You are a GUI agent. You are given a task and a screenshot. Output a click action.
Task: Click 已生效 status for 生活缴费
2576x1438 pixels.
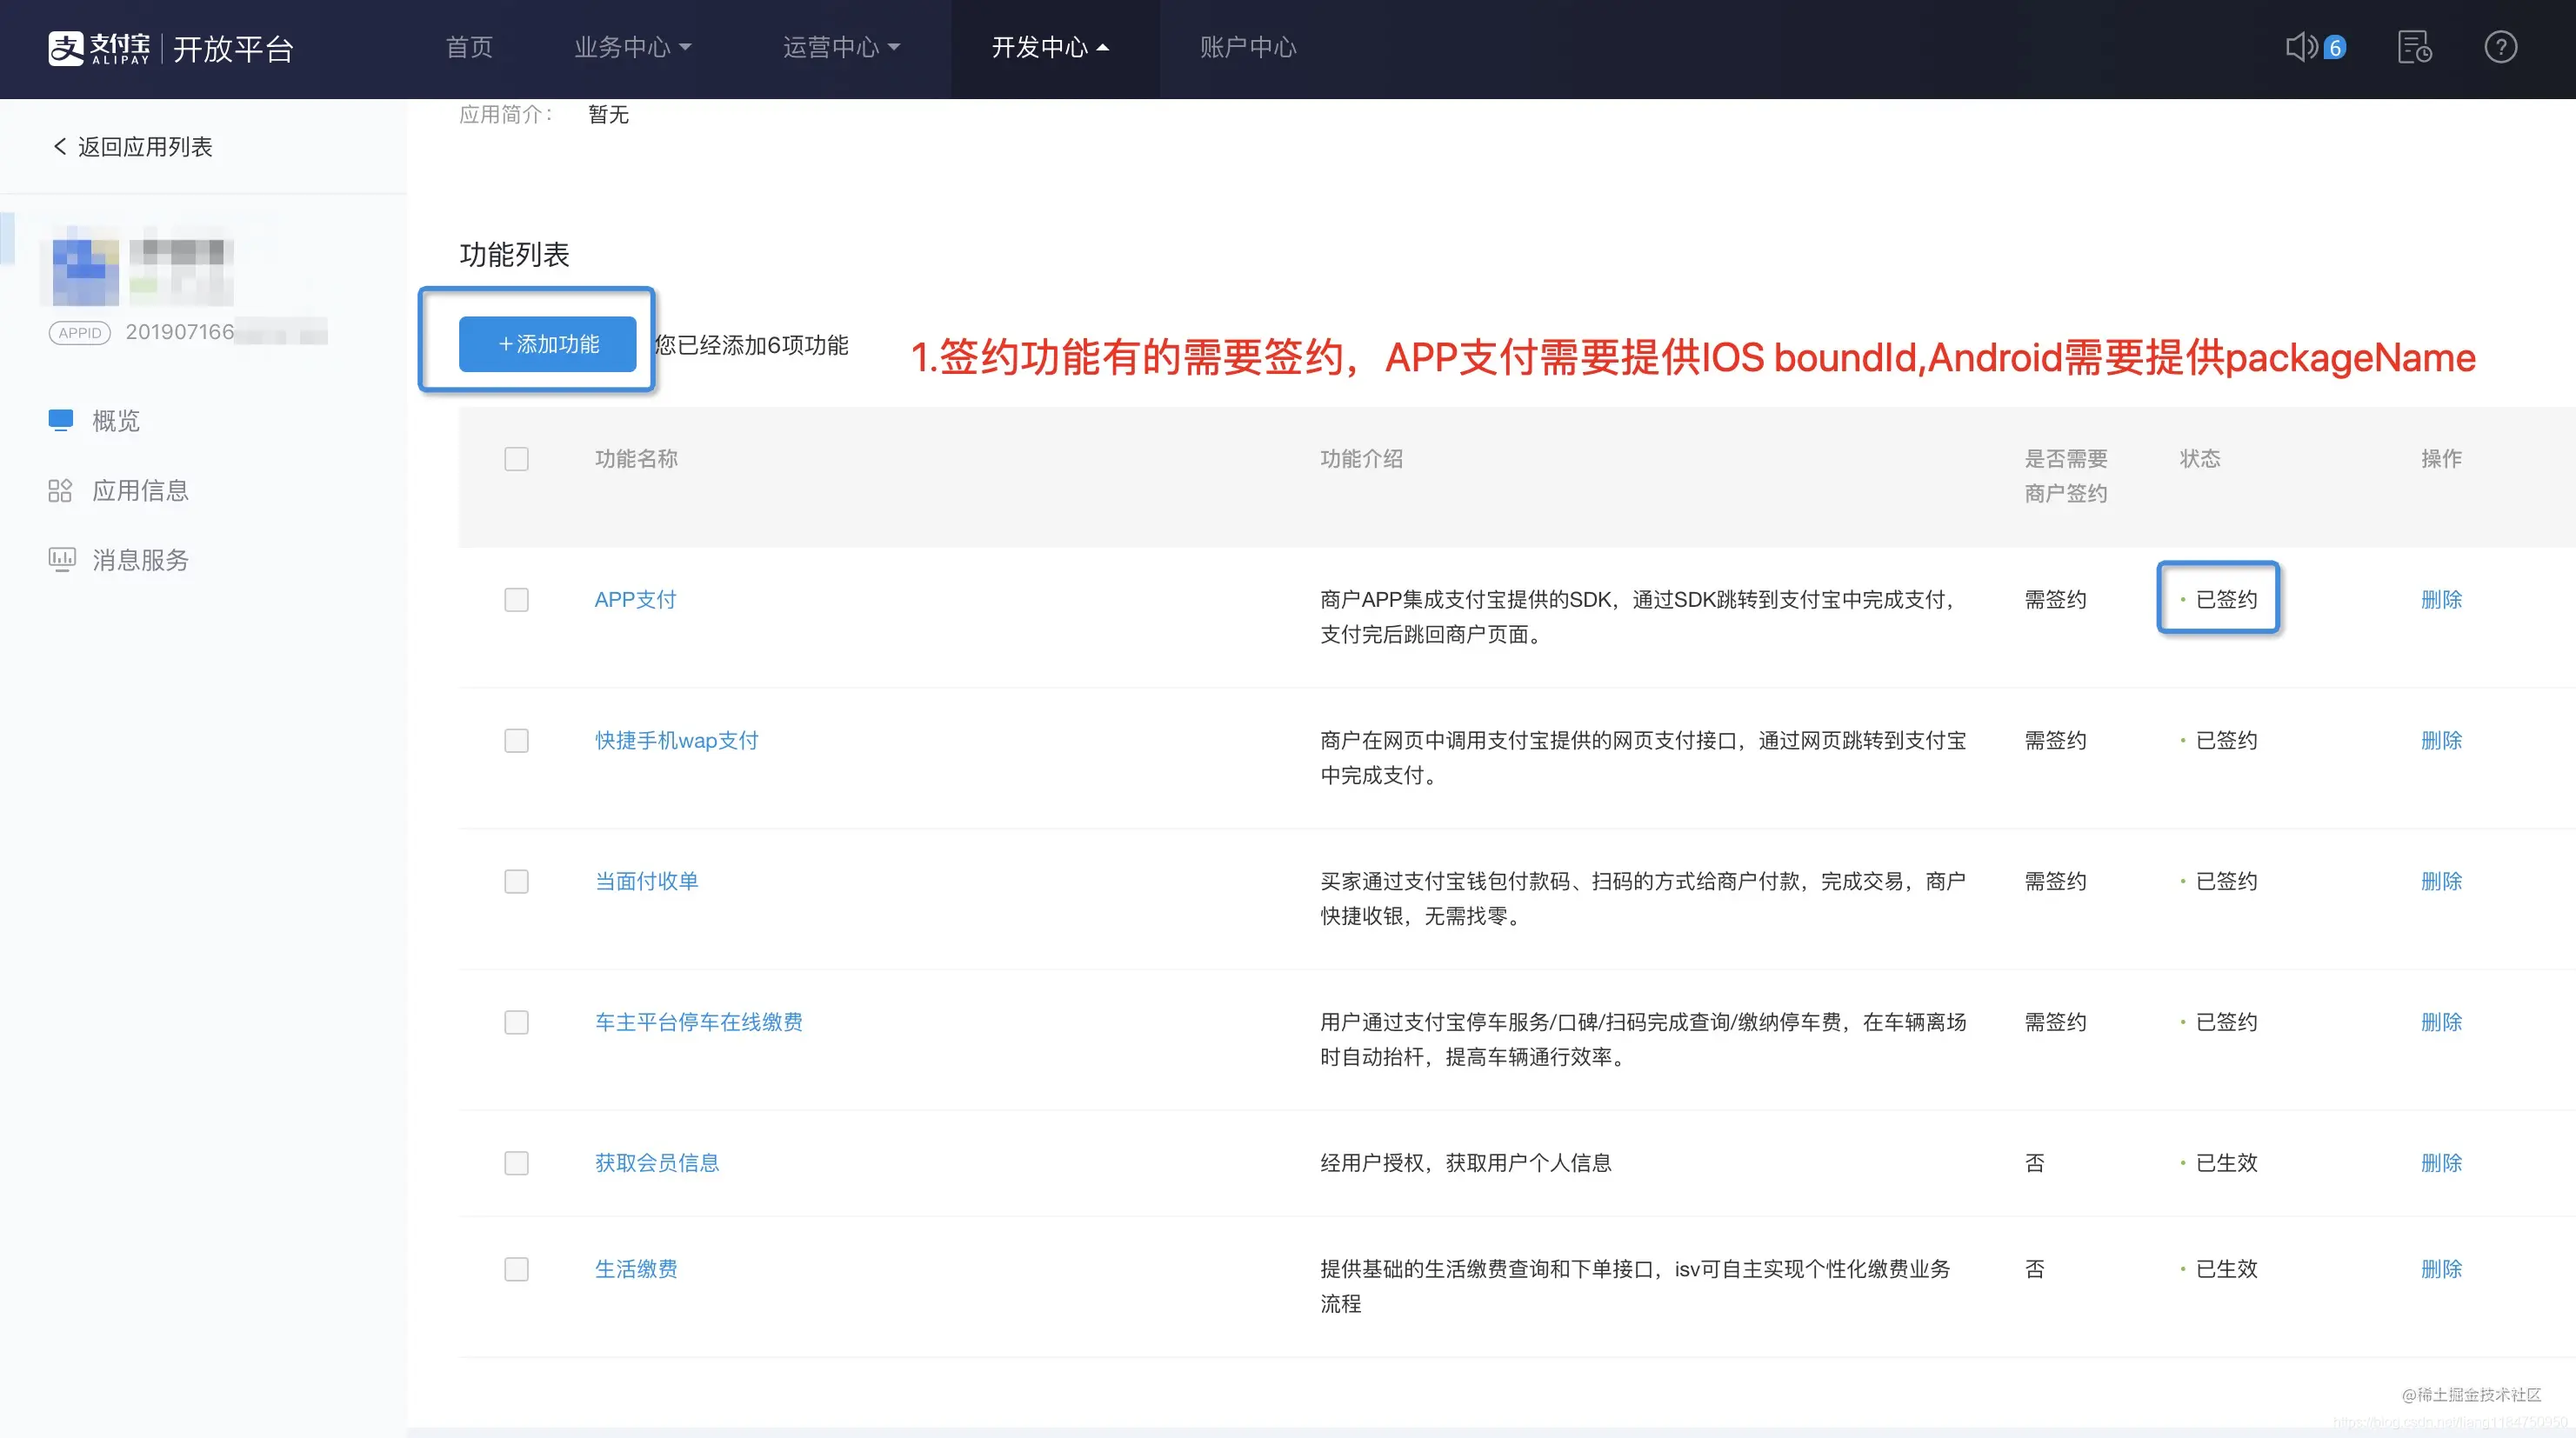[x=2226, y=1270]
